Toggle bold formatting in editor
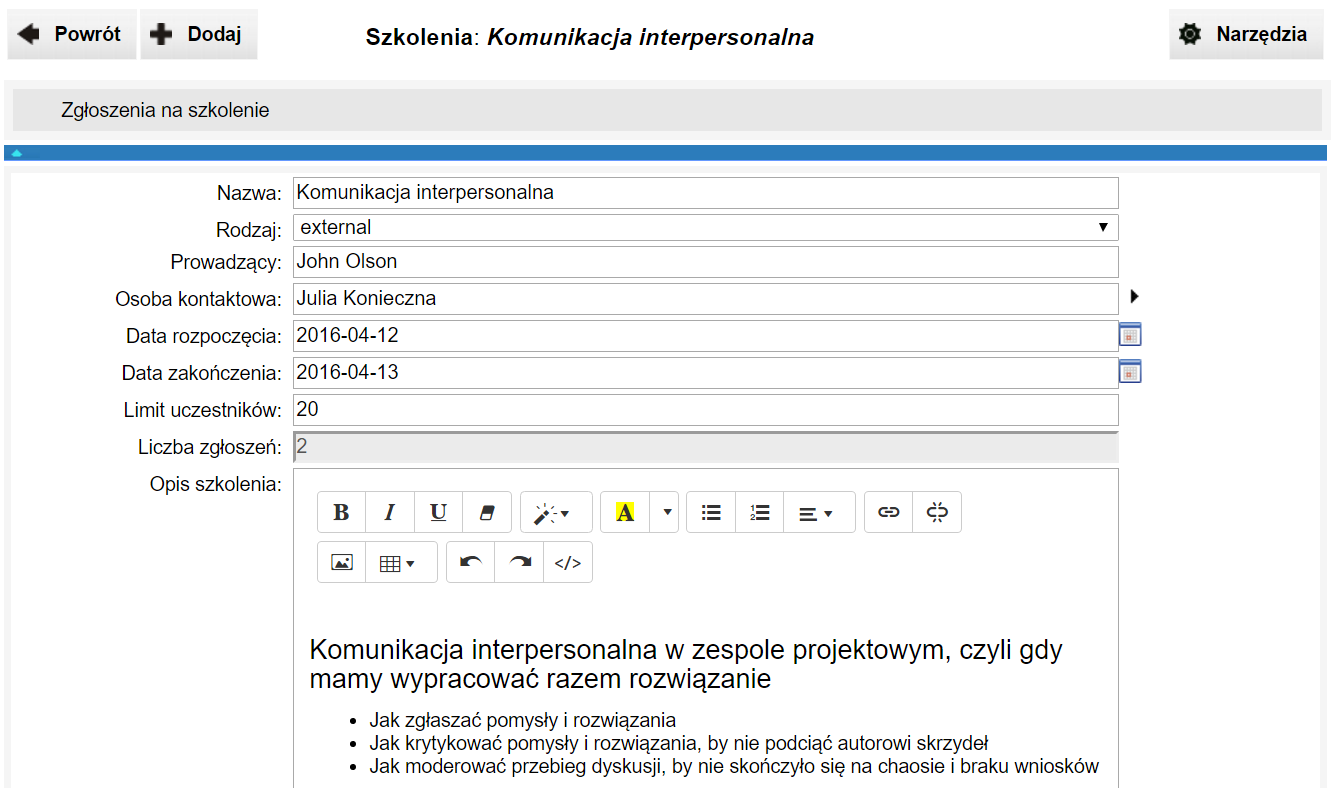 click(x=341, y=512)
